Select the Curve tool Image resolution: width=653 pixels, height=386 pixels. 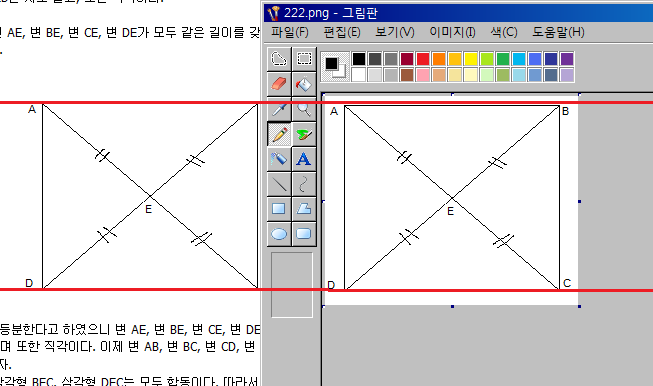pyautogui.click(x=304, y=184)
